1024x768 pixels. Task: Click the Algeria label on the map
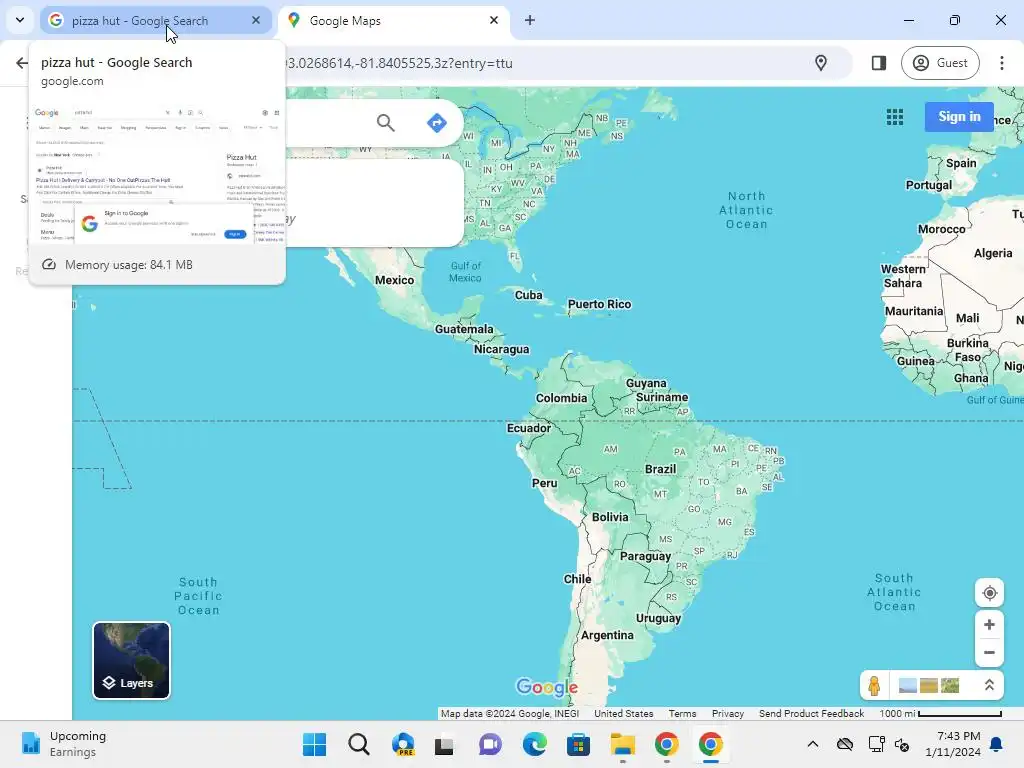point(993,253)
